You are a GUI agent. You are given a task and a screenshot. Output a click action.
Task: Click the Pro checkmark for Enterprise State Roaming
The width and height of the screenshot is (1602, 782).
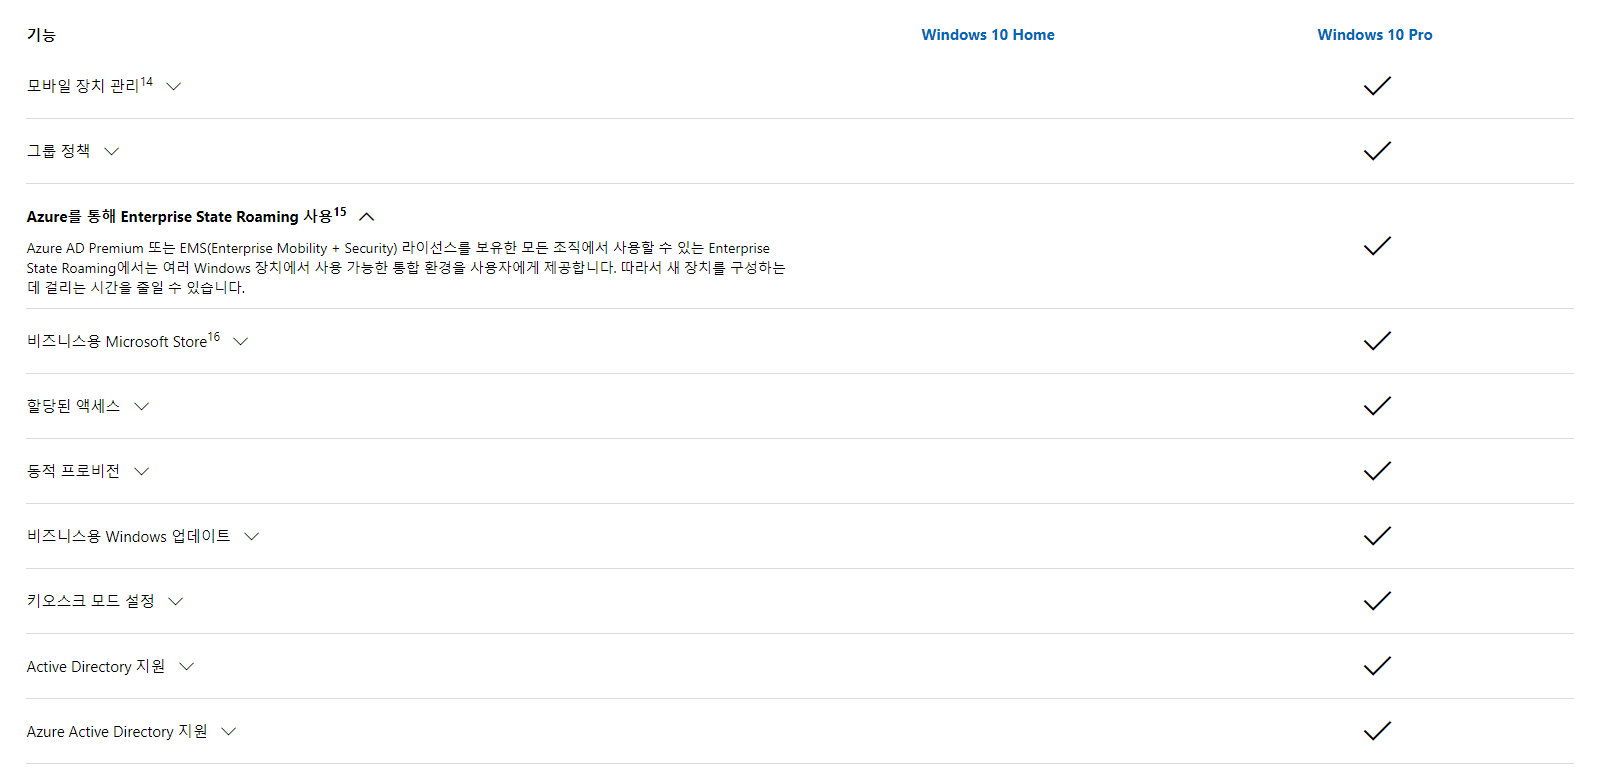1377,246
